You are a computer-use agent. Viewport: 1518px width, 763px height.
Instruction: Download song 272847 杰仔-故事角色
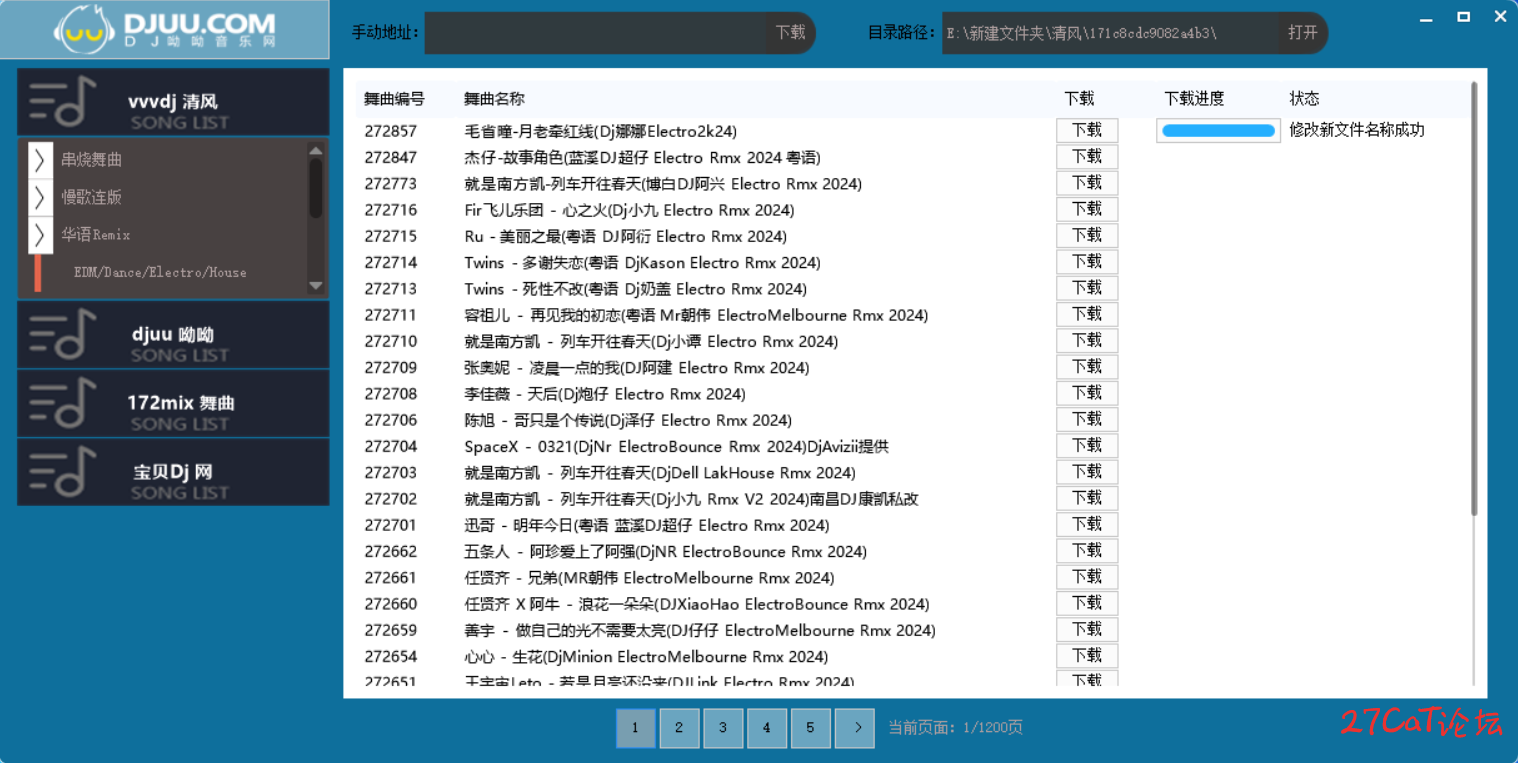1087,157
